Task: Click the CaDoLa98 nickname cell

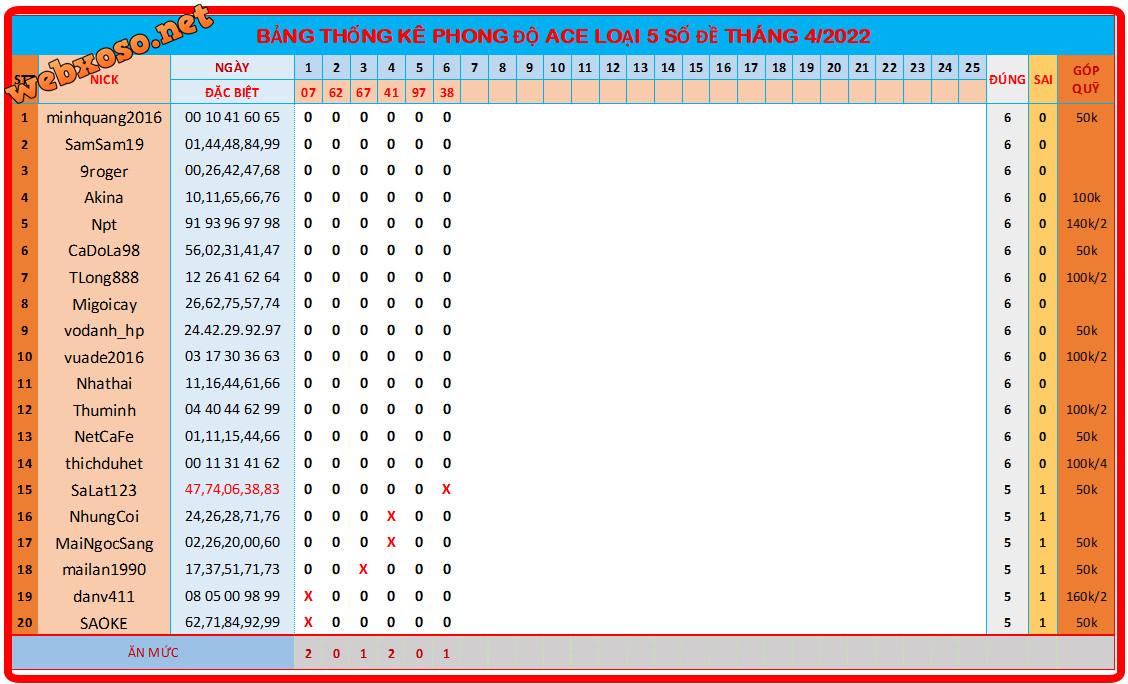Action: [104, 250]
